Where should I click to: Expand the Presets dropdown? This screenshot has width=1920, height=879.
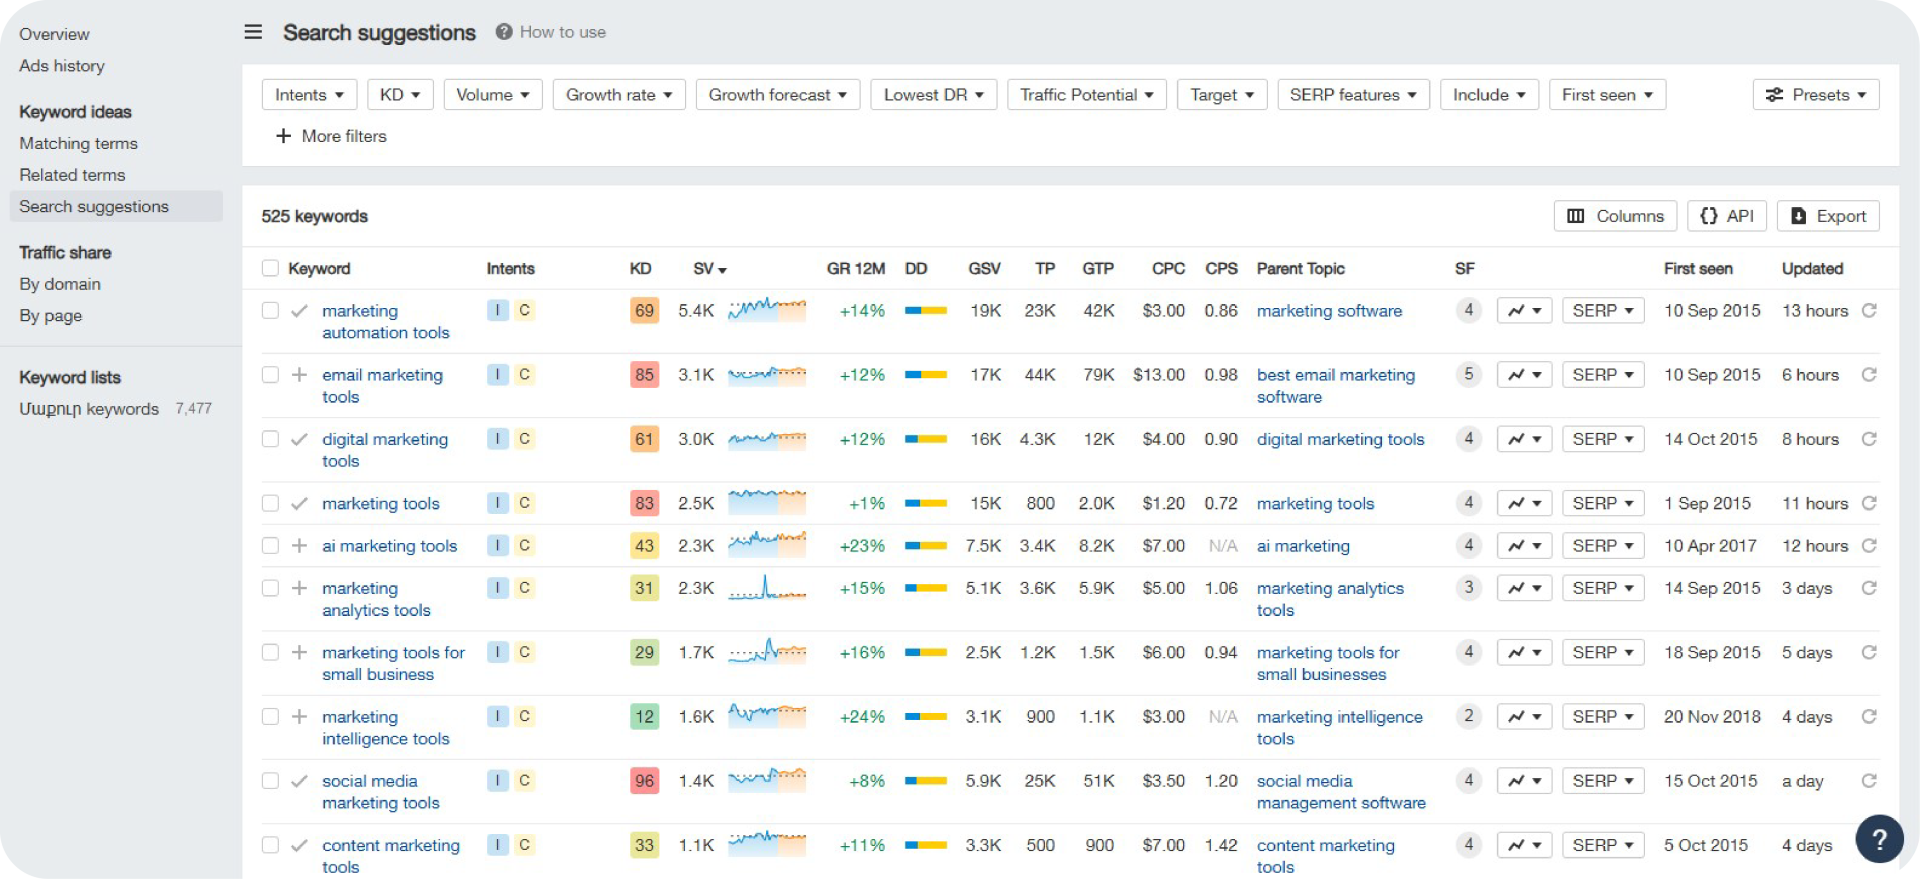1816,95
